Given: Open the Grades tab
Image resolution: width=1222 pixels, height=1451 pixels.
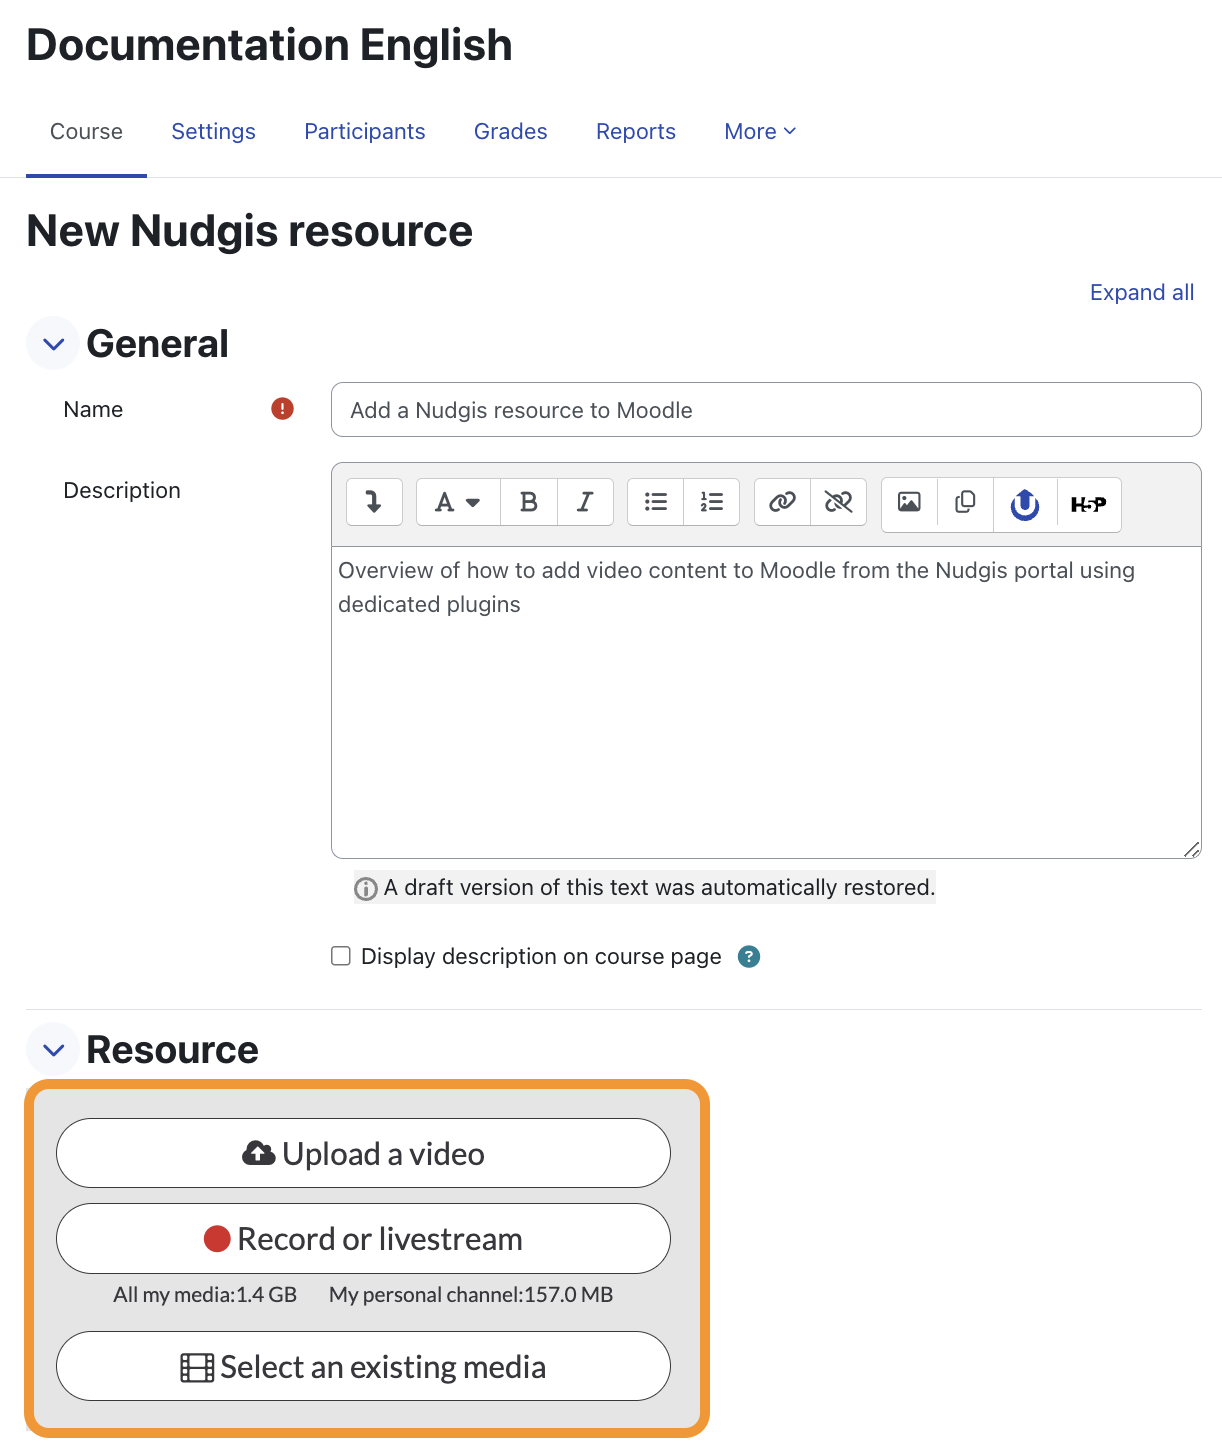Looking at the screenshot, I should (510, 131).
